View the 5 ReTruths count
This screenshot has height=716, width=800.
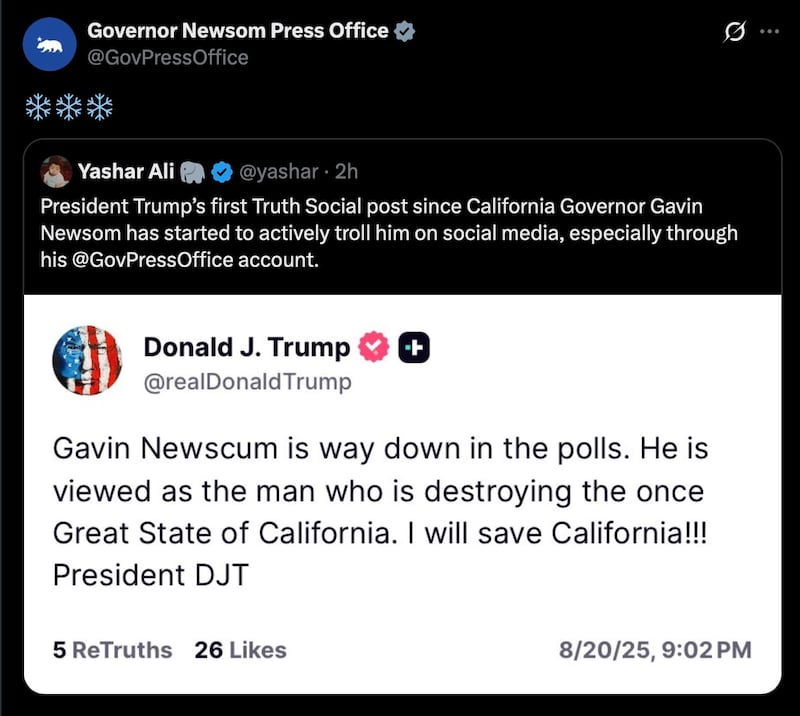[x=112, y=650]
